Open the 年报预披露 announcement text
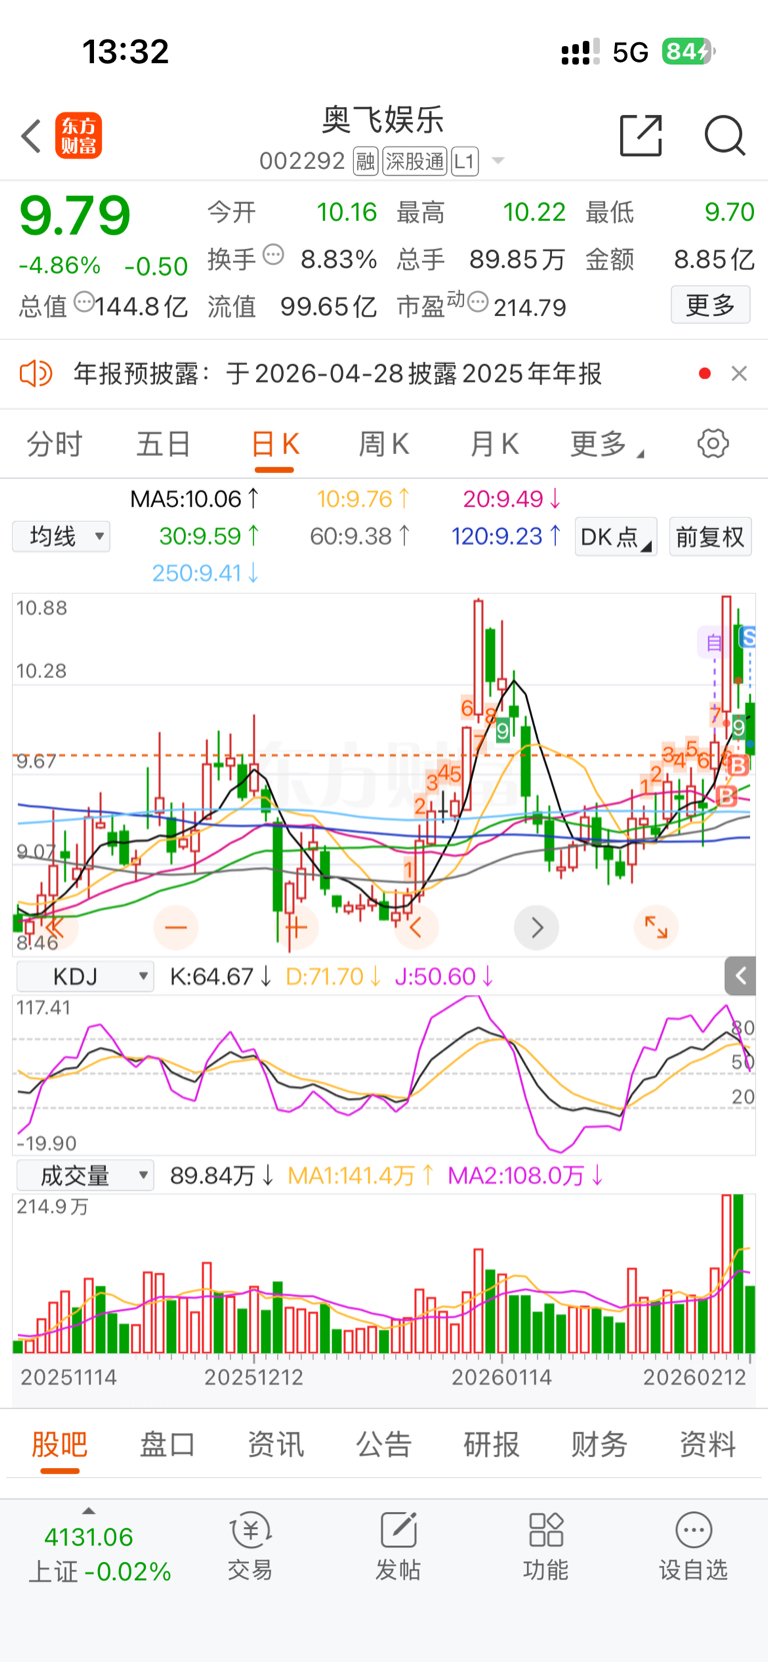768x1663 pixels. coord(338,374)
